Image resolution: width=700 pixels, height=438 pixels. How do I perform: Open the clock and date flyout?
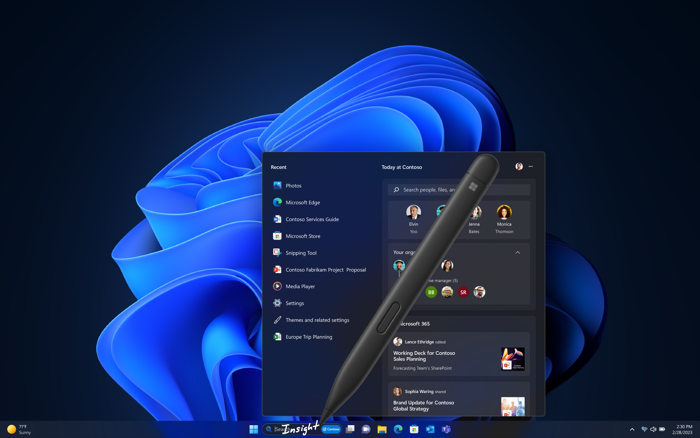tap(682, 429)
